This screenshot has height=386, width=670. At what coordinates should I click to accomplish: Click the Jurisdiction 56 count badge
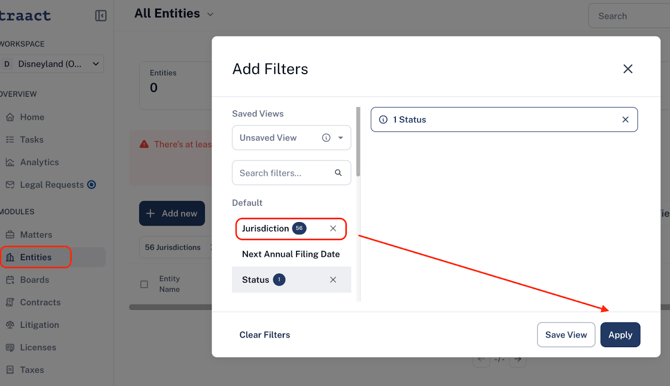(299, 229)
